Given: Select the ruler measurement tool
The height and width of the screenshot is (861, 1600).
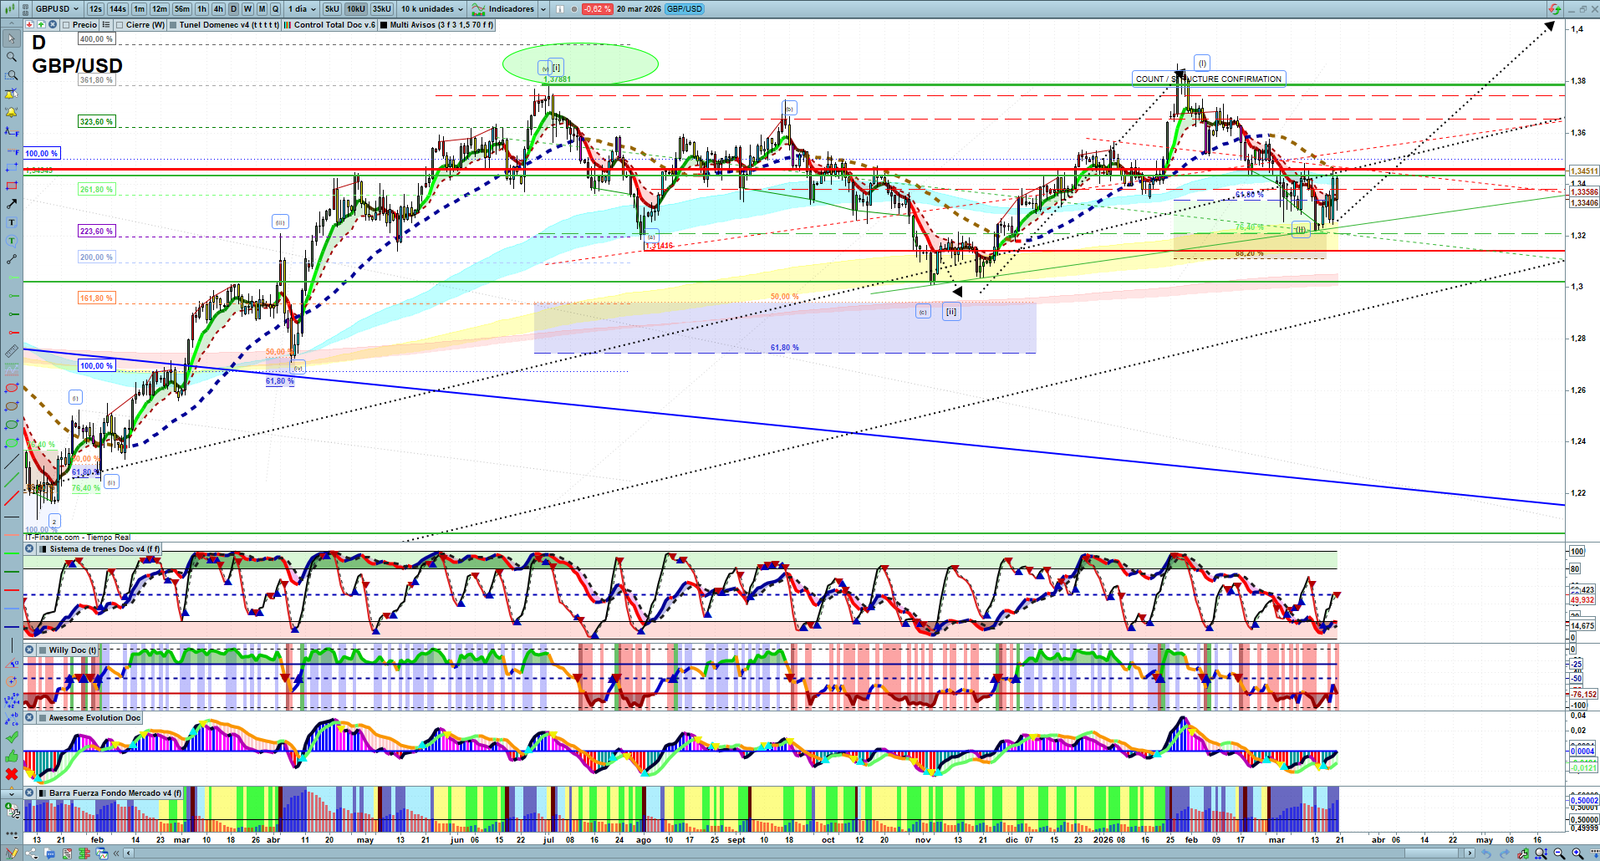Looking at the screenshot, I should [x=11, y=351].
